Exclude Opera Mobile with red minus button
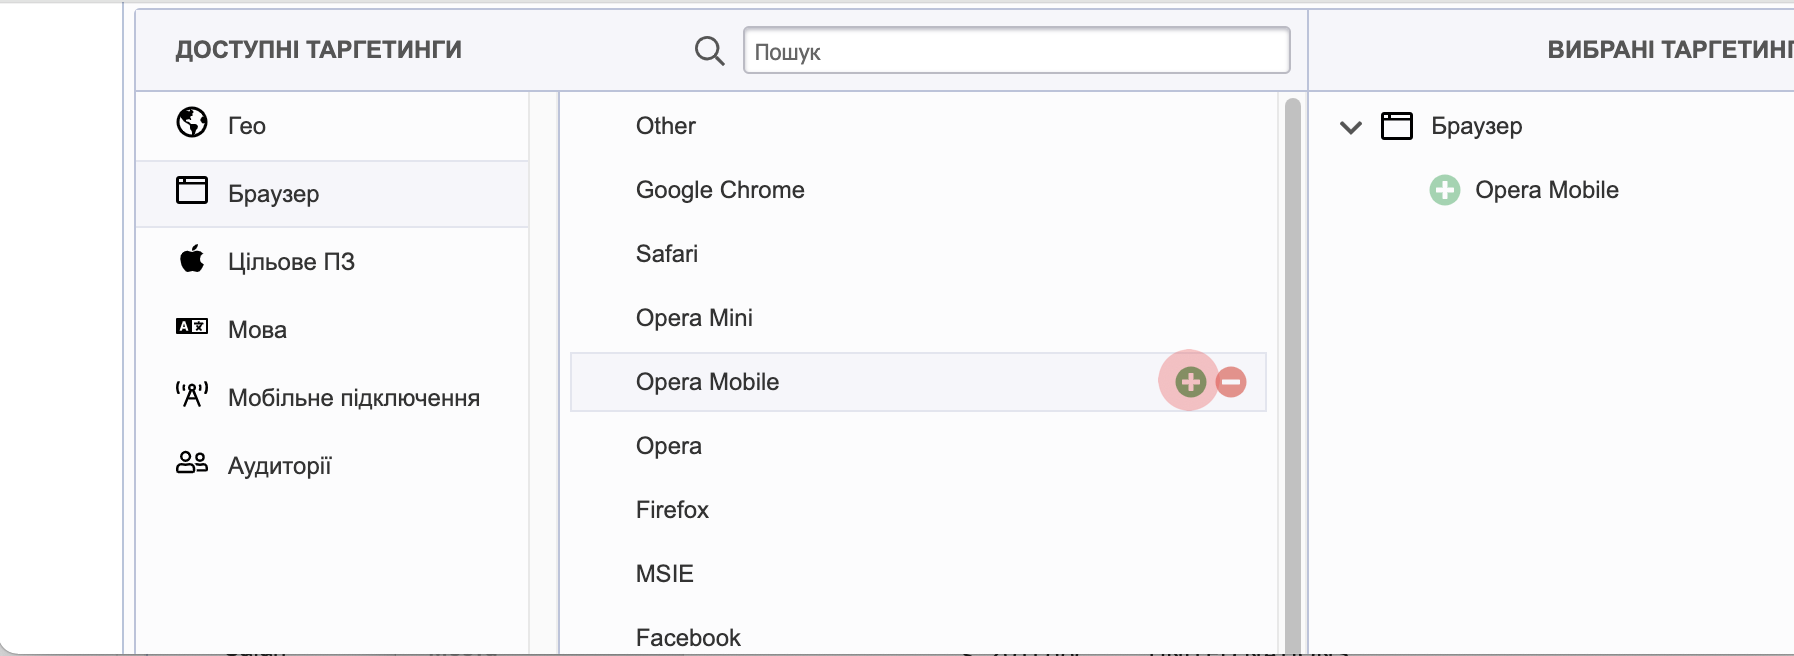 (1231, 382)
